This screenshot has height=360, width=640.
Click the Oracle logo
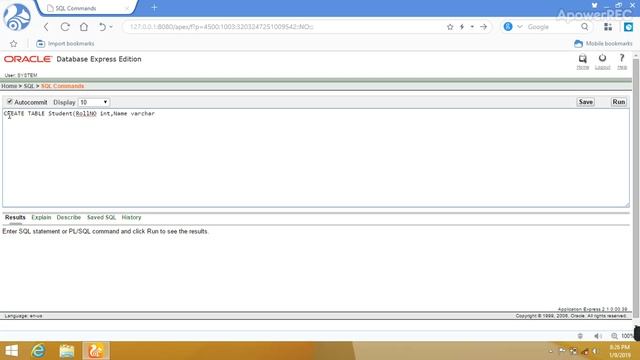28,59
